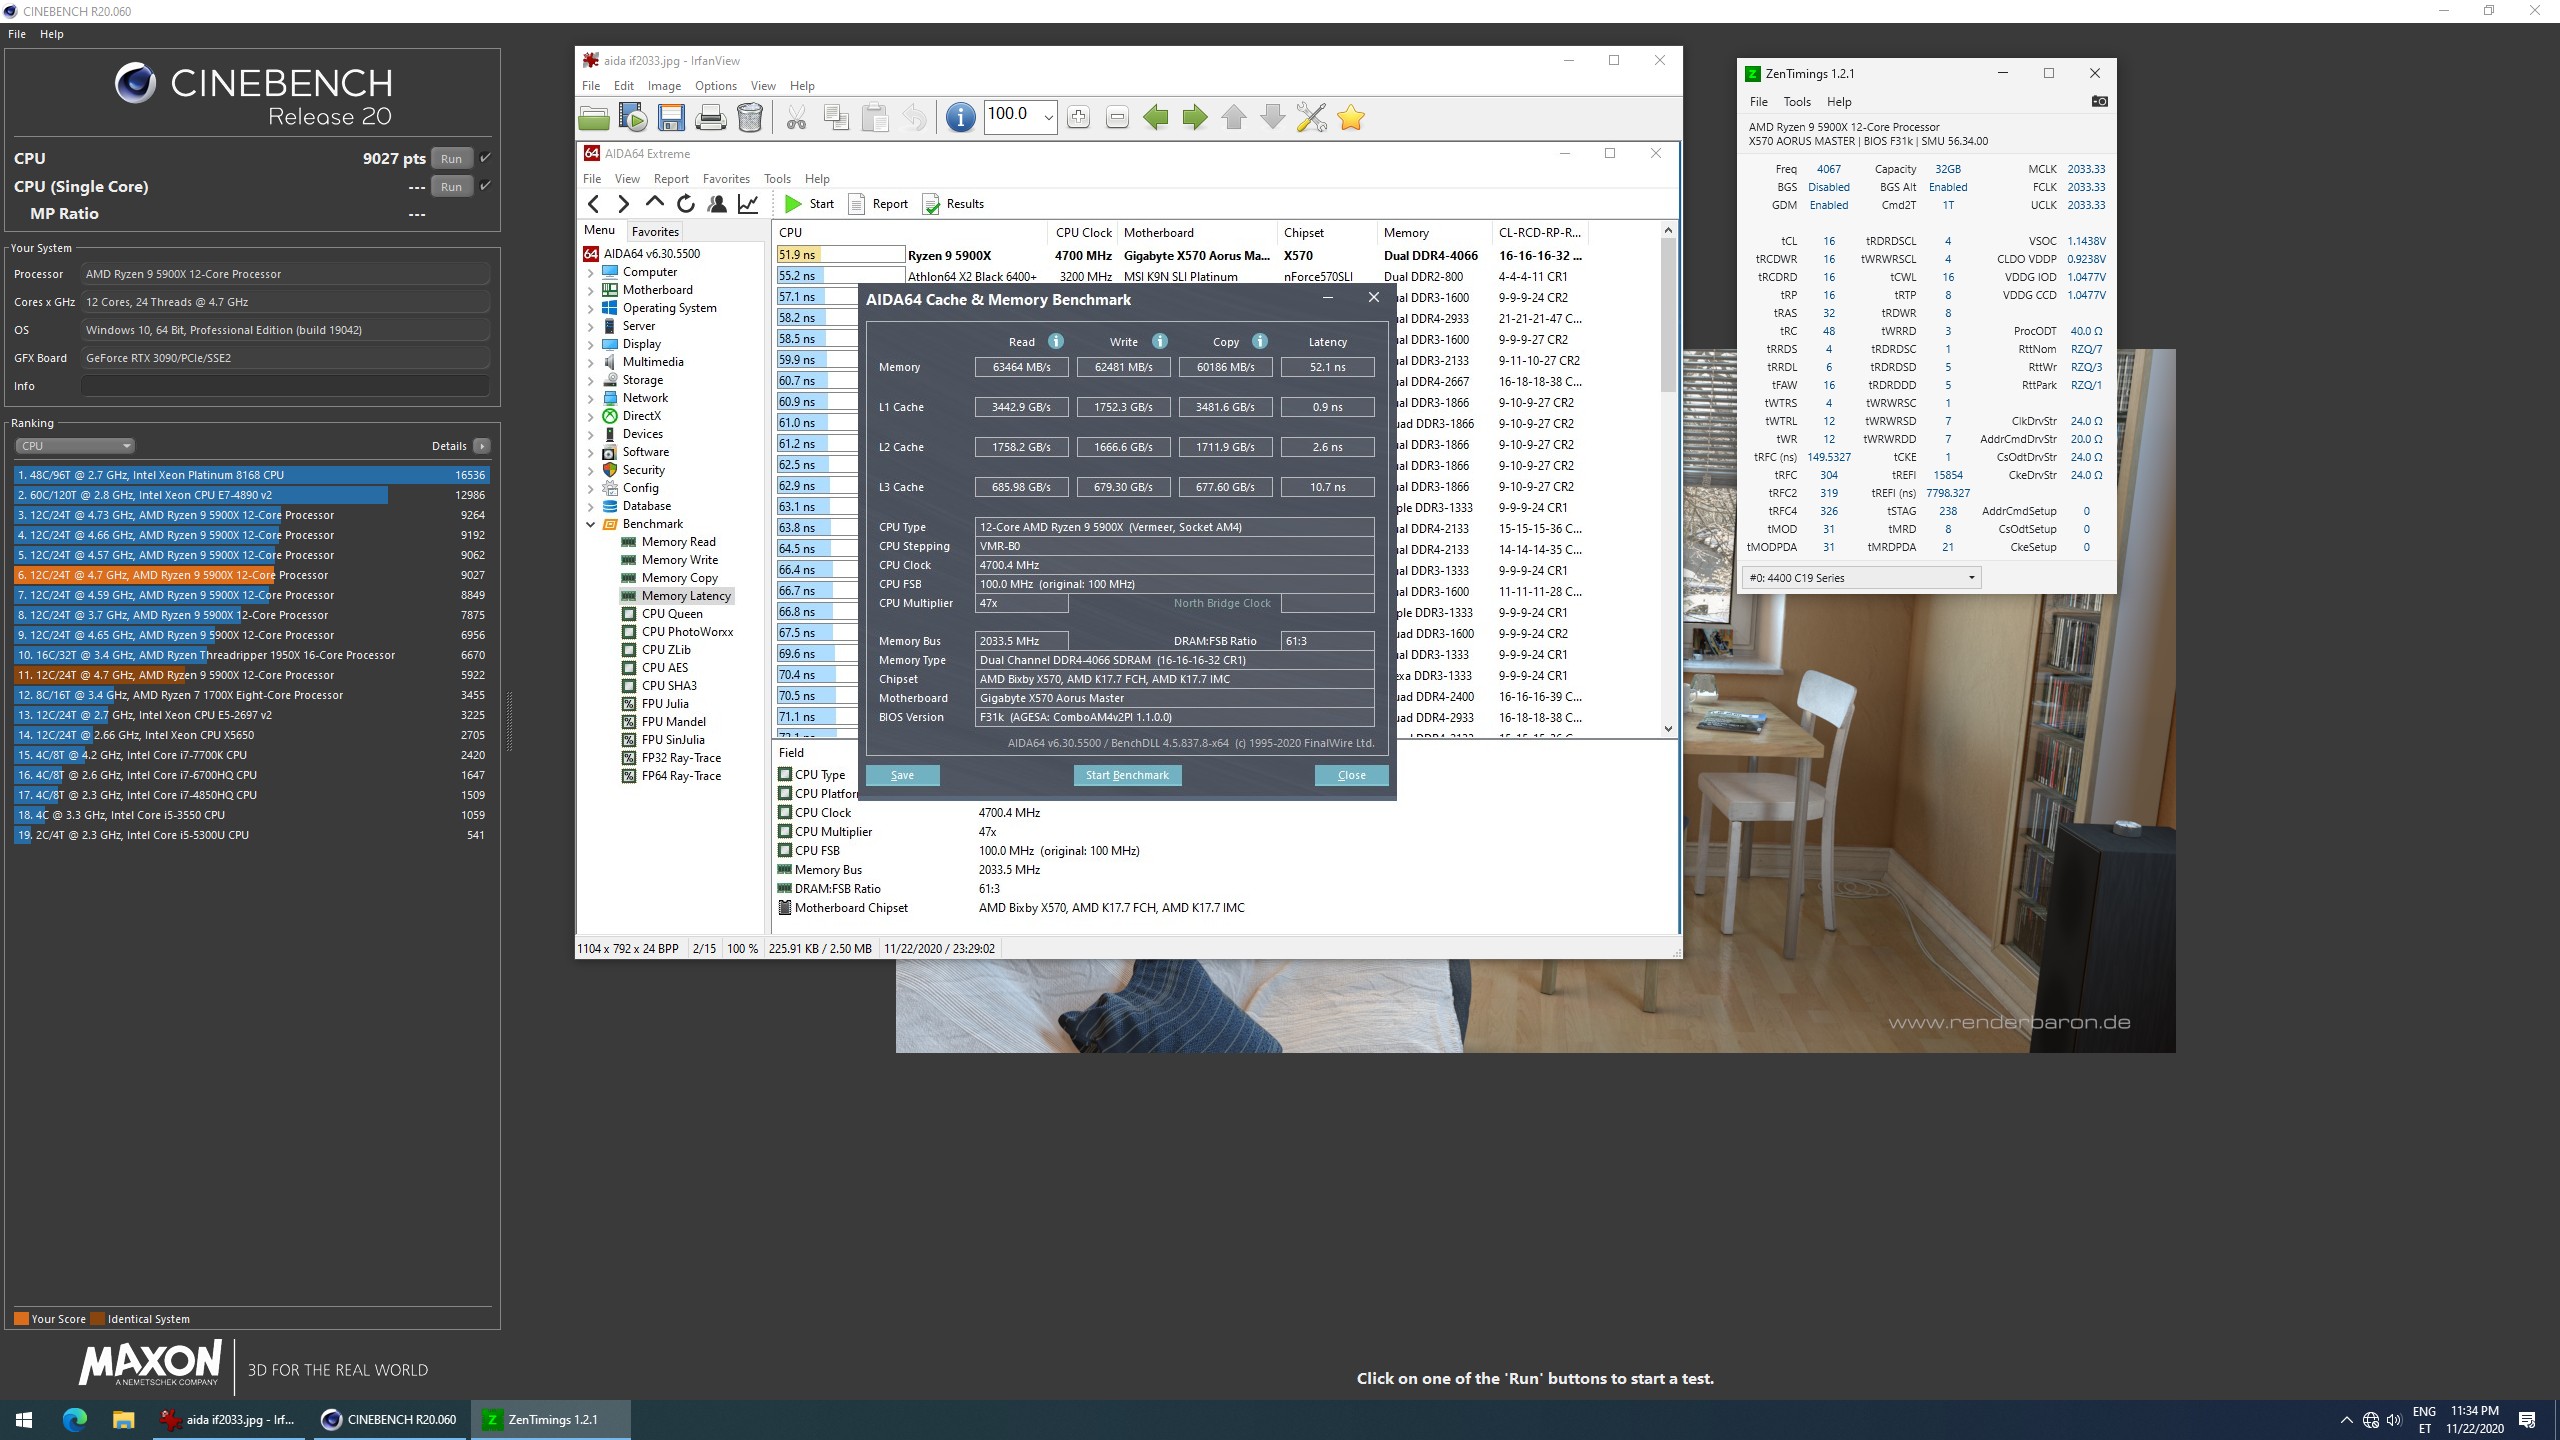Image resolution: width=2560 pixels, height=1440 pixels.
Task: Toggle checkbox next to CPU Run button
Action: point(485,158)
